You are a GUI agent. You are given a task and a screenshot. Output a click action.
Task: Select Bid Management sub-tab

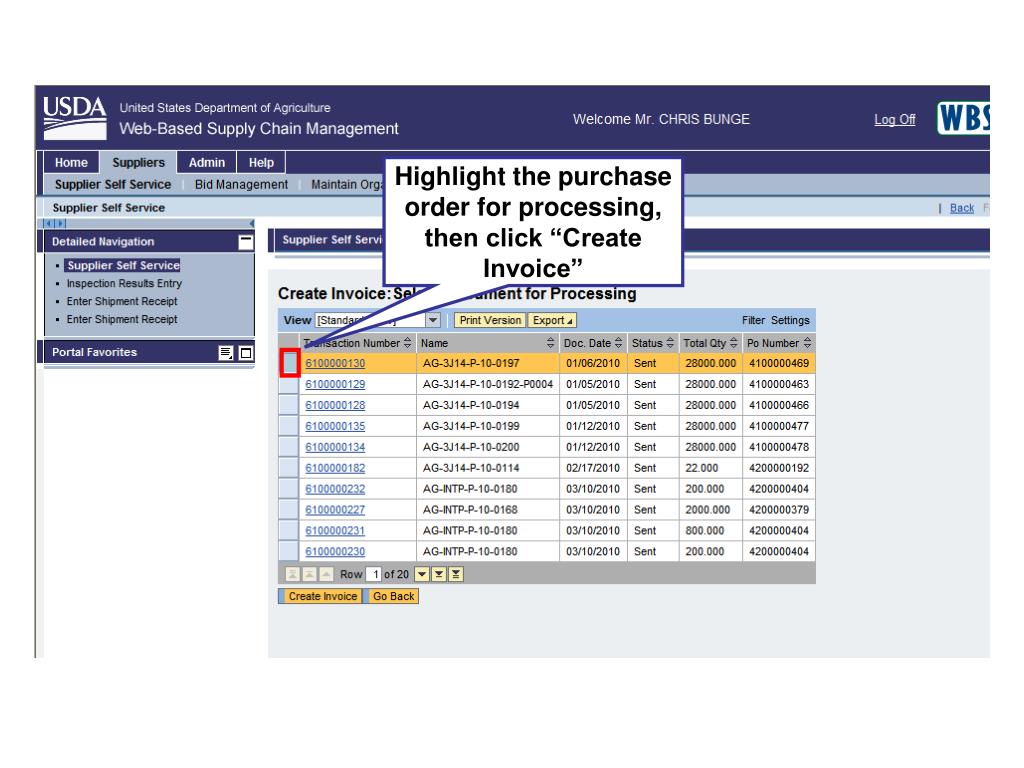tap(241, 185)
